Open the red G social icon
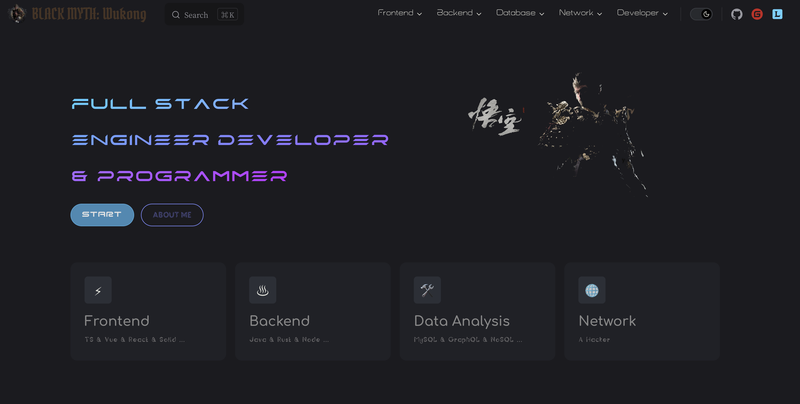 (757, 14)
